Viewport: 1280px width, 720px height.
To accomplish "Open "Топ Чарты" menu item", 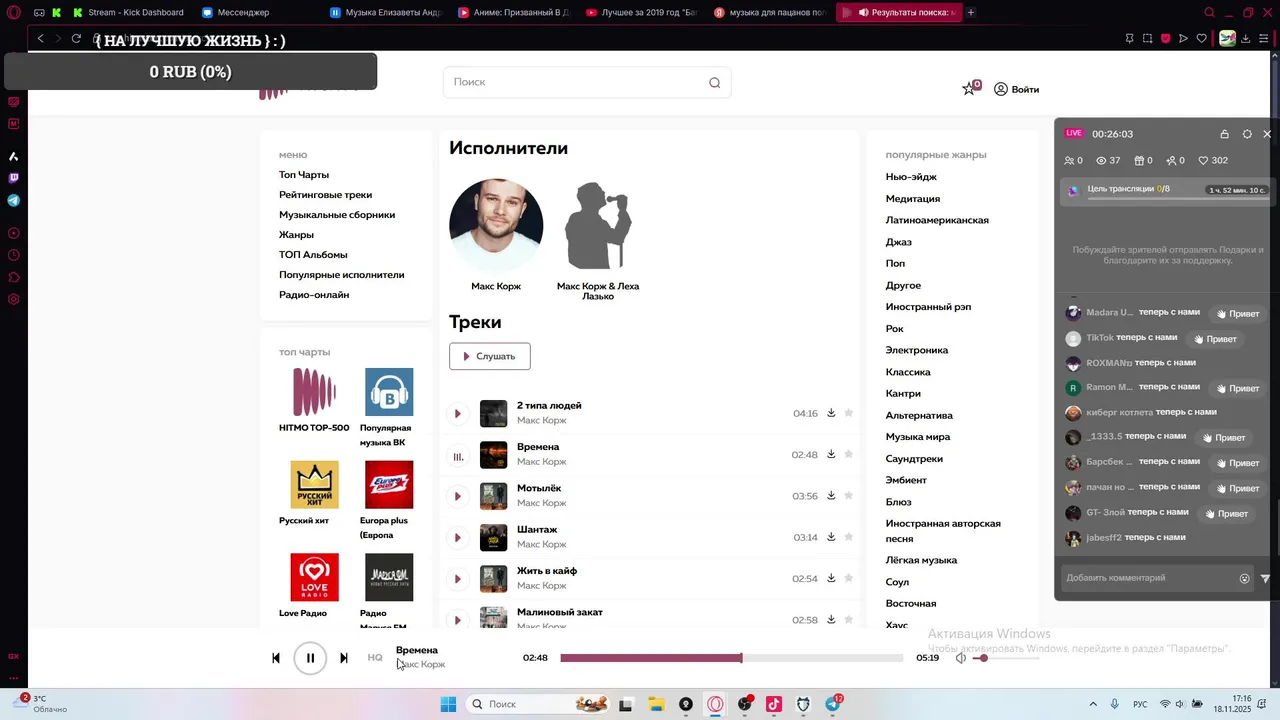I will [304, 175].
